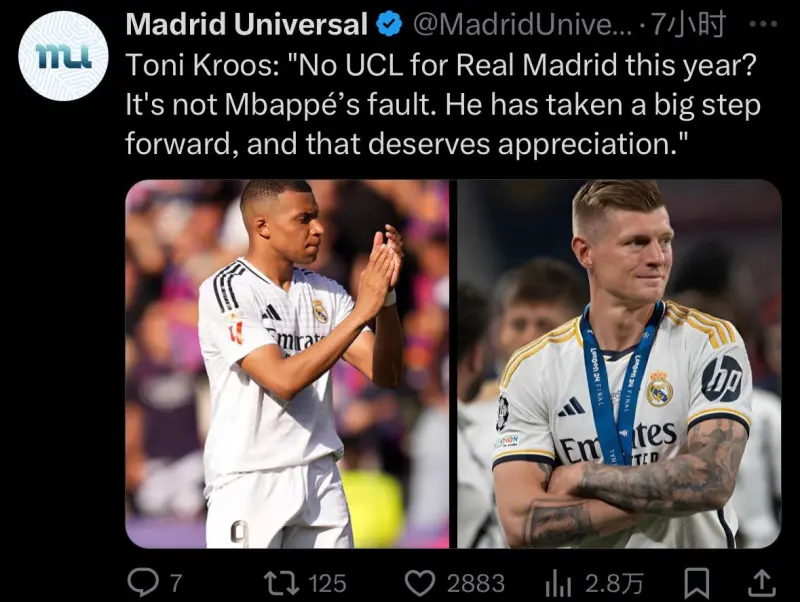Screen dimensions: 800x602
Task: View analytics via the bar chart icon
Action: (558, 583)
